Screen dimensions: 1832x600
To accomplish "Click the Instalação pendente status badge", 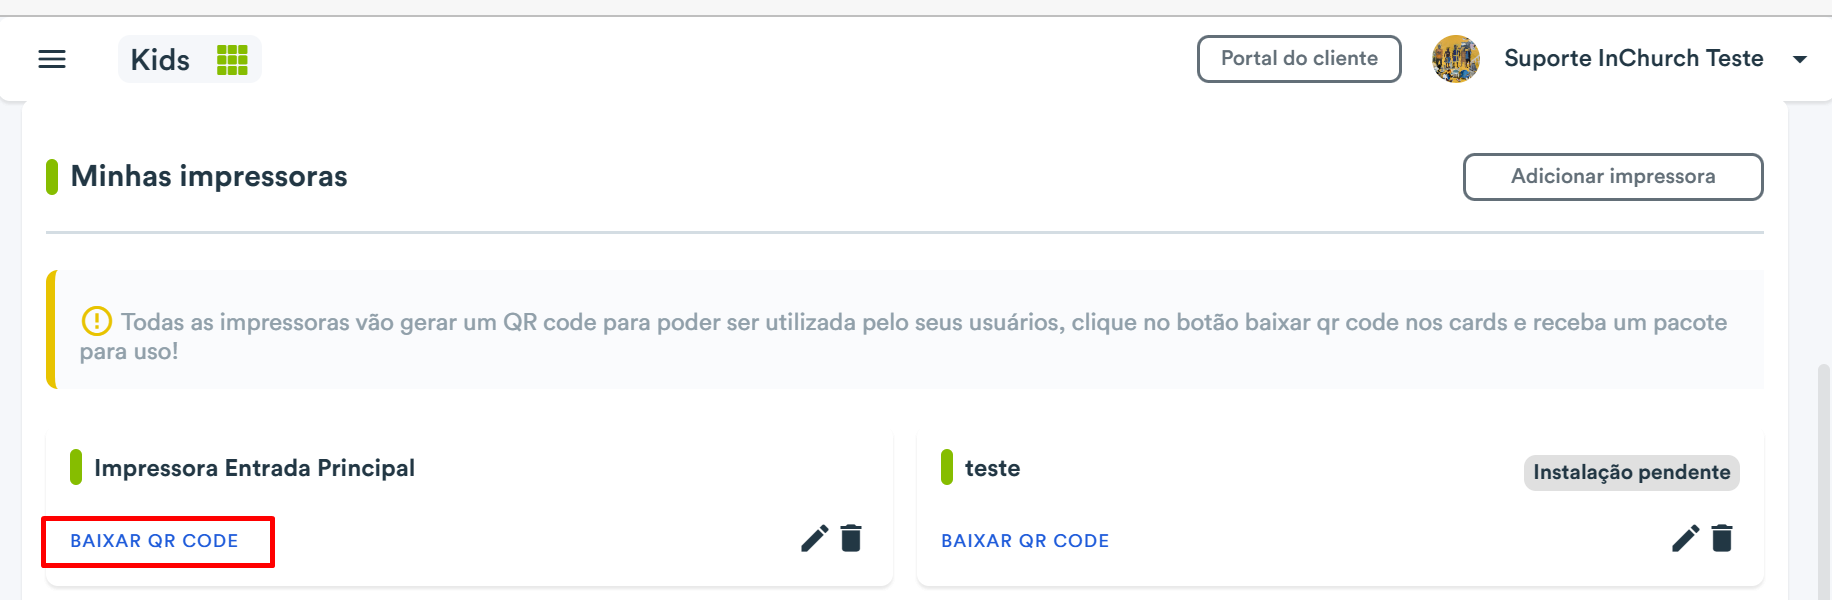I will pos(1632,473).
